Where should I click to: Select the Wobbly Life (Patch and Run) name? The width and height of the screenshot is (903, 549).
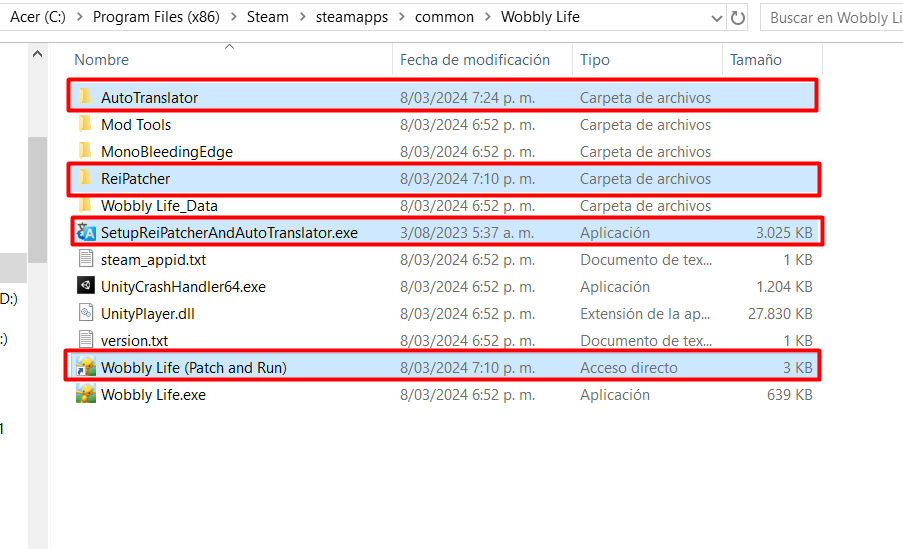pos(194,368)
